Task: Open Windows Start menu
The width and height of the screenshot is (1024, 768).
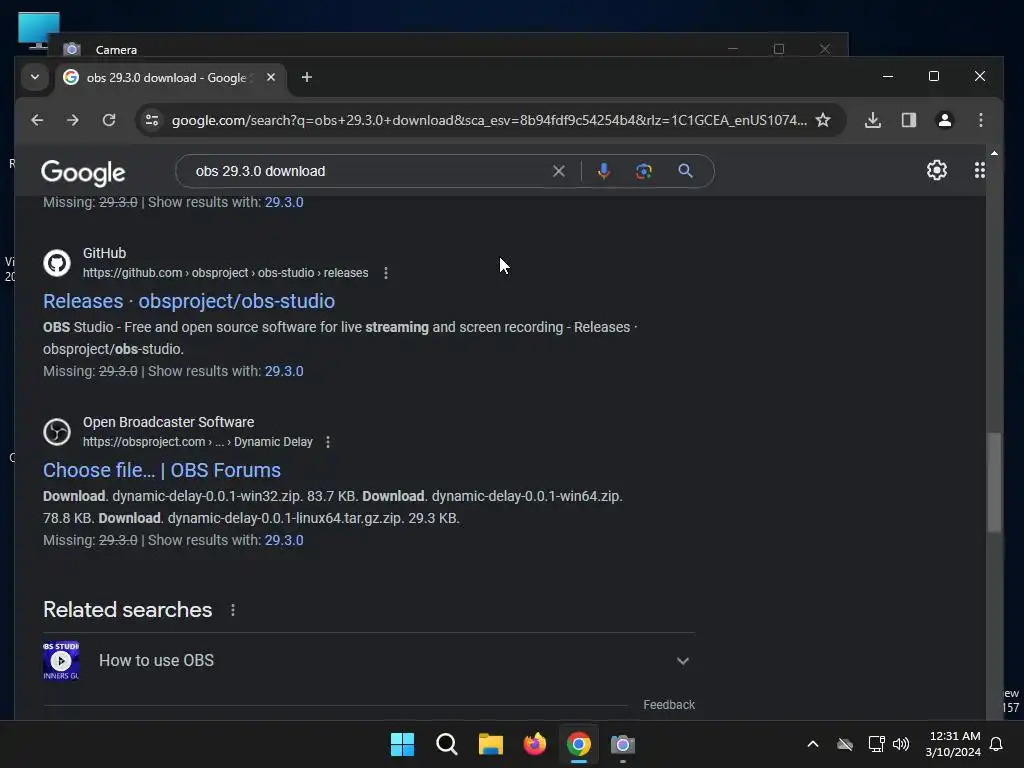Action: point(402,744)
